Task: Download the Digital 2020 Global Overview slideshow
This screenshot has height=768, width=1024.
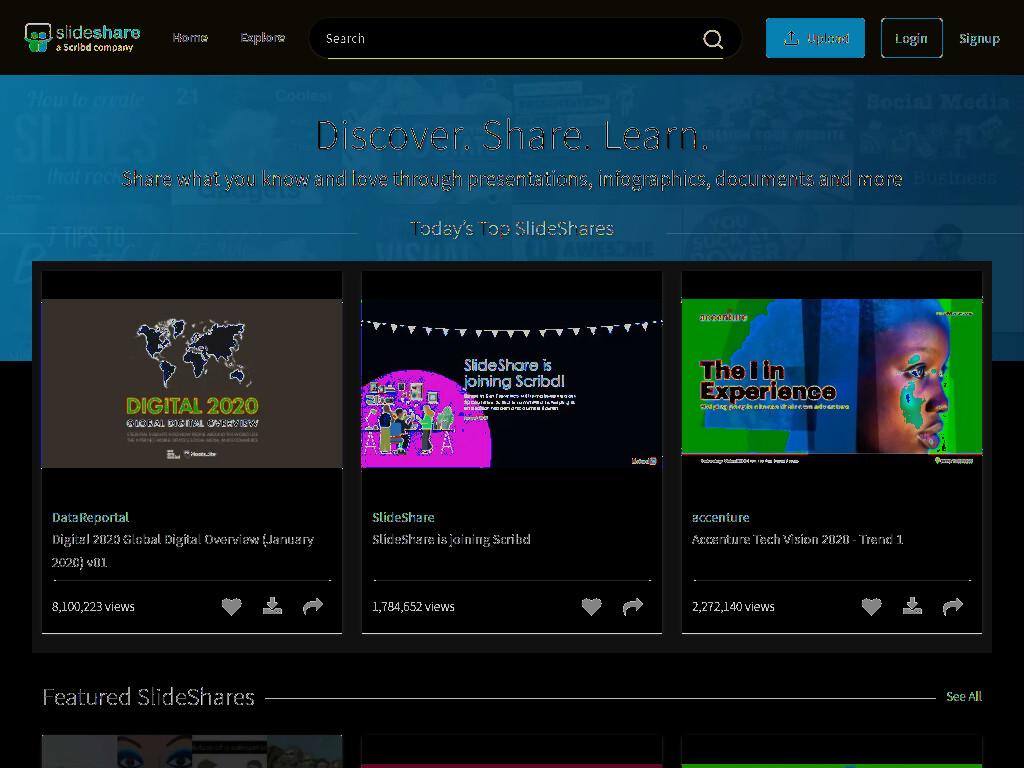Action: point(272,606)
